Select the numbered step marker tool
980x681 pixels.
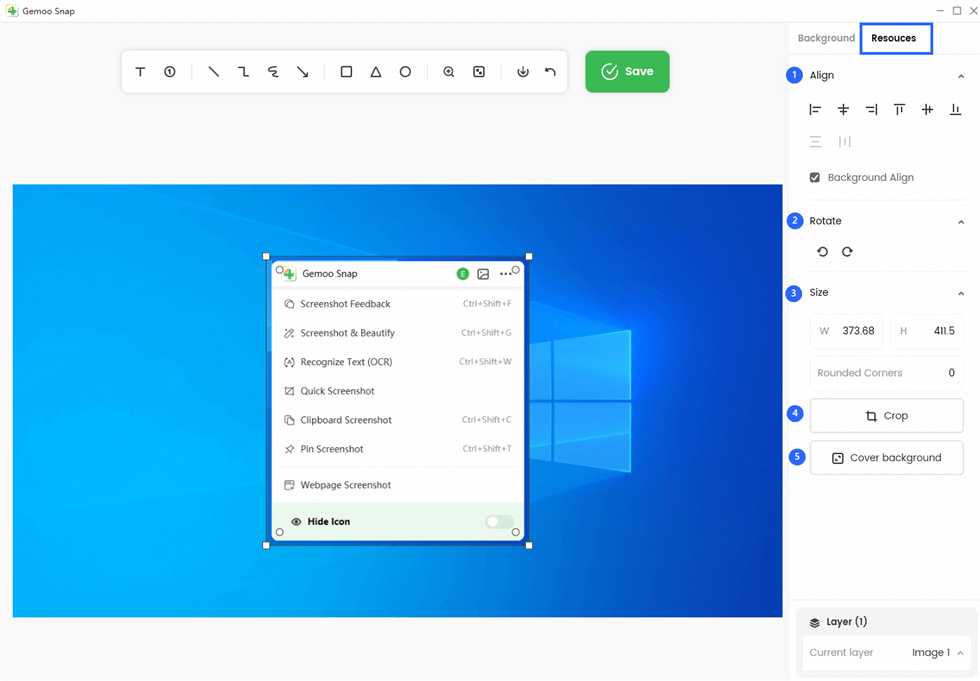click(x=169, y=72)
